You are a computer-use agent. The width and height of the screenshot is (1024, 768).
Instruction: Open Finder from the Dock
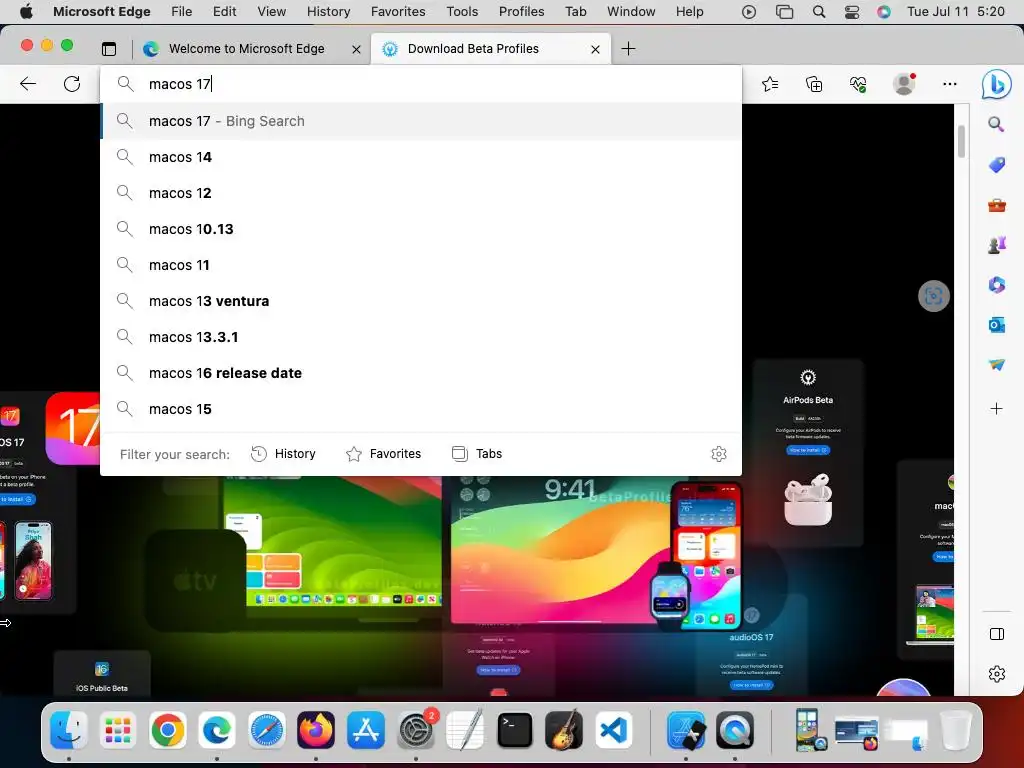tap(69, 729)
